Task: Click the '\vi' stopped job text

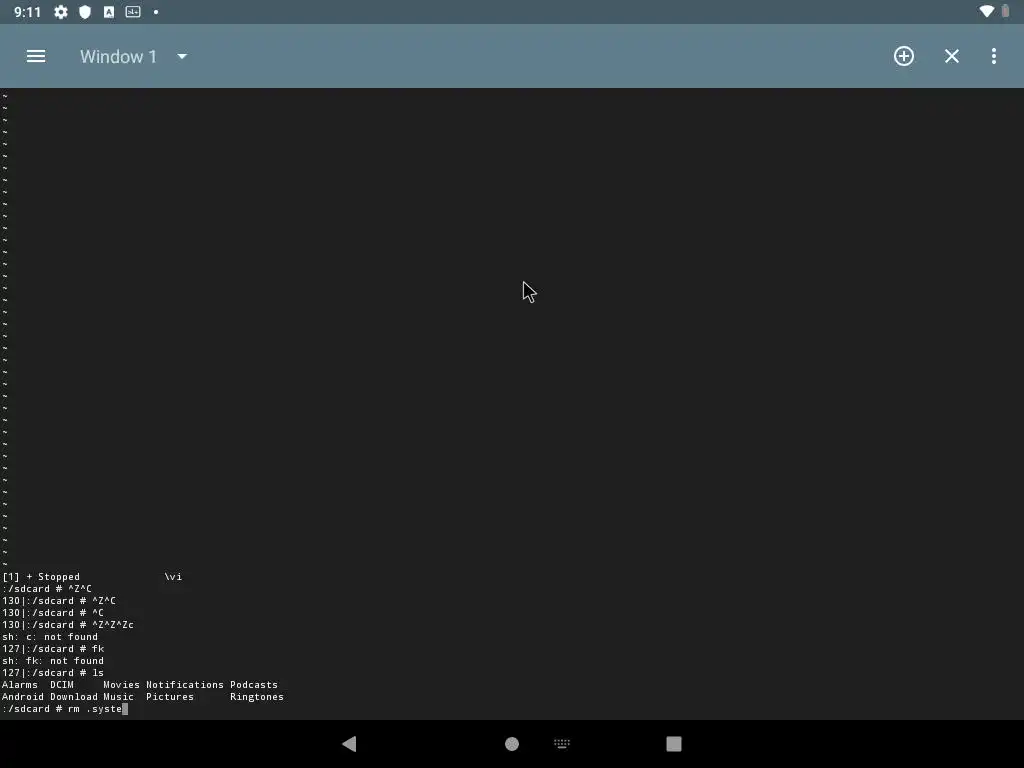Action: point(173,577)
